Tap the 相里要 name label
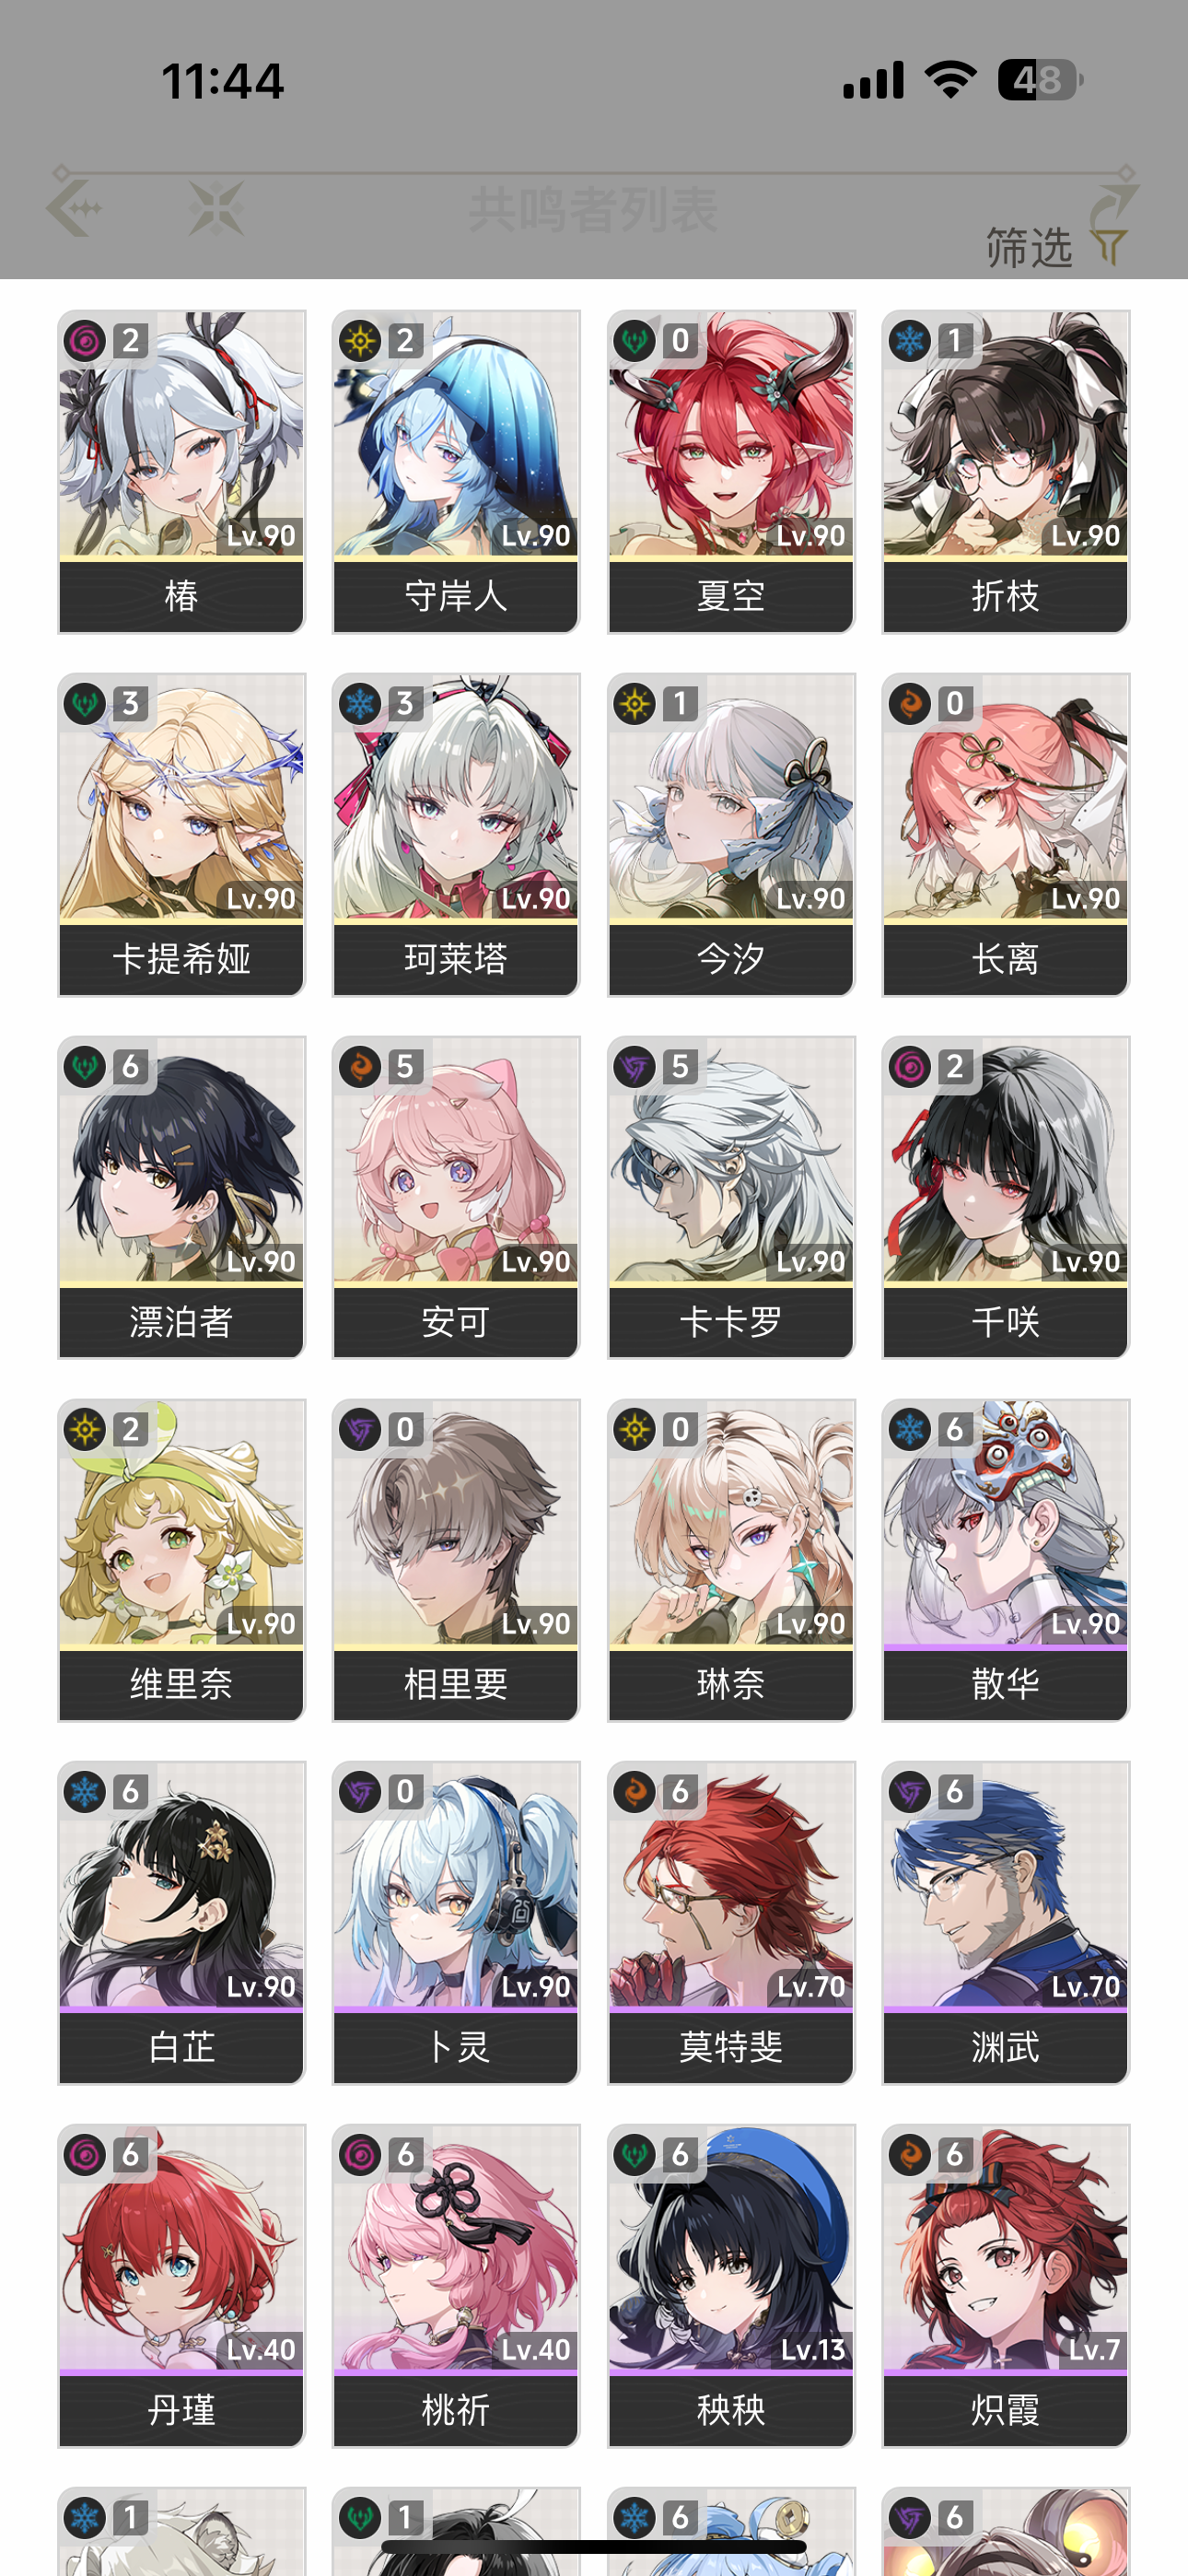 456,1684
